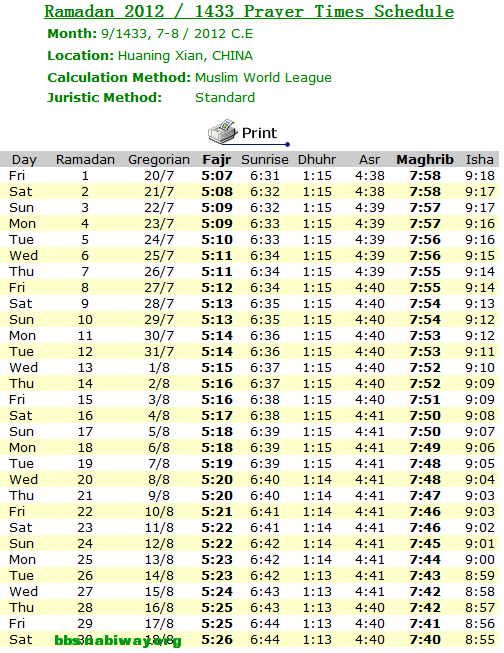504x653 pixels.
Task: Click the Day column header
Action: [x=24, y=160]
